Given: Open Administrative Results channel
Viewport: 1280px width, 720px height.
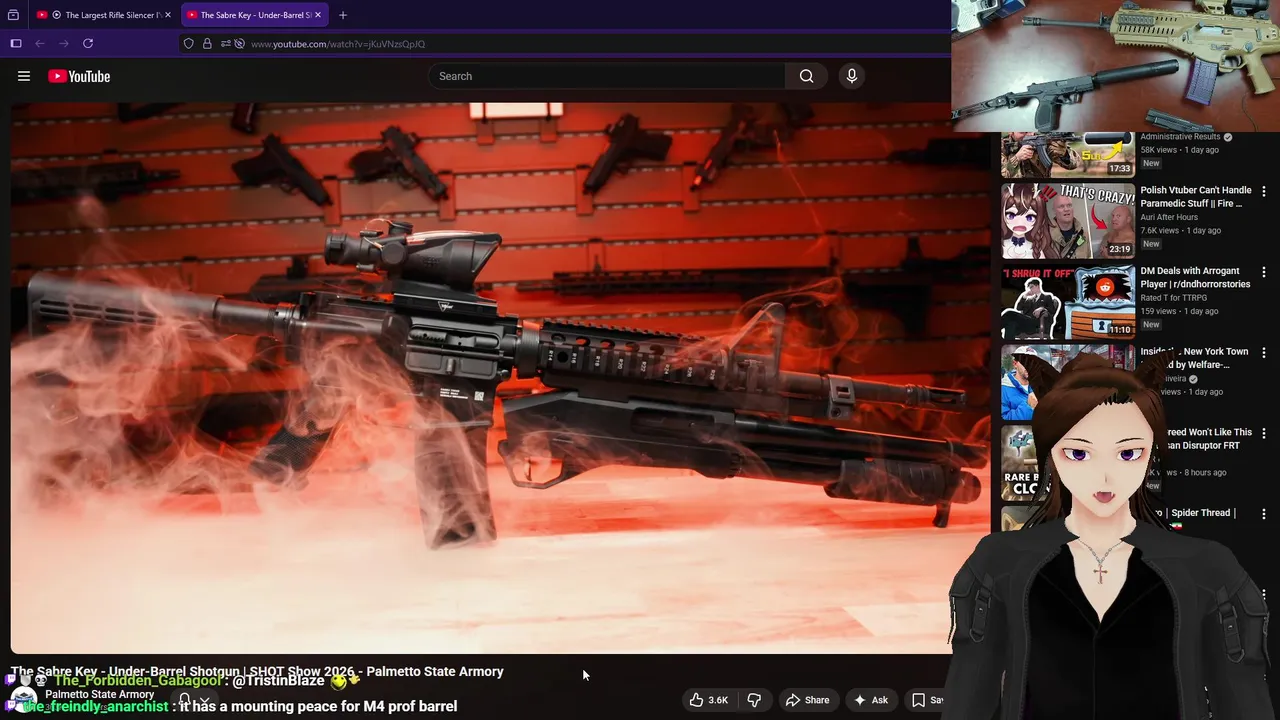Looking at the screenshot, I should coord(1180,137).
